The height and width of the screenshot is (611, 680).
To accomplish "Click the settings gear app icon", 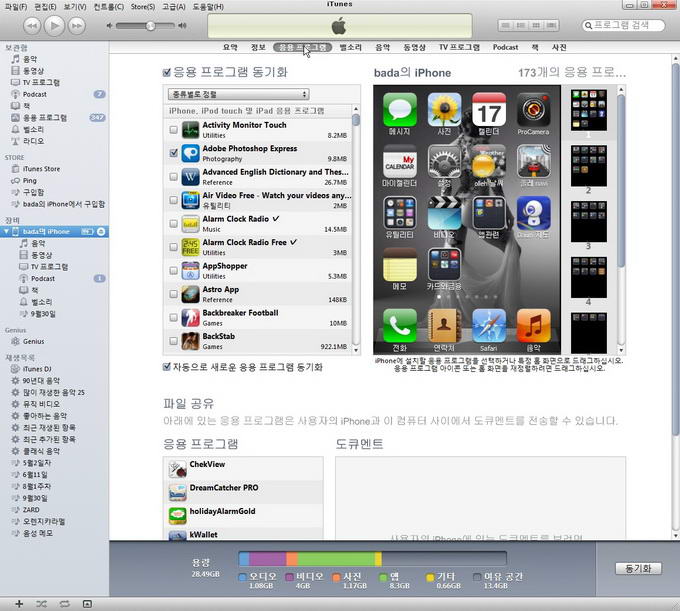I will [444, 162].
